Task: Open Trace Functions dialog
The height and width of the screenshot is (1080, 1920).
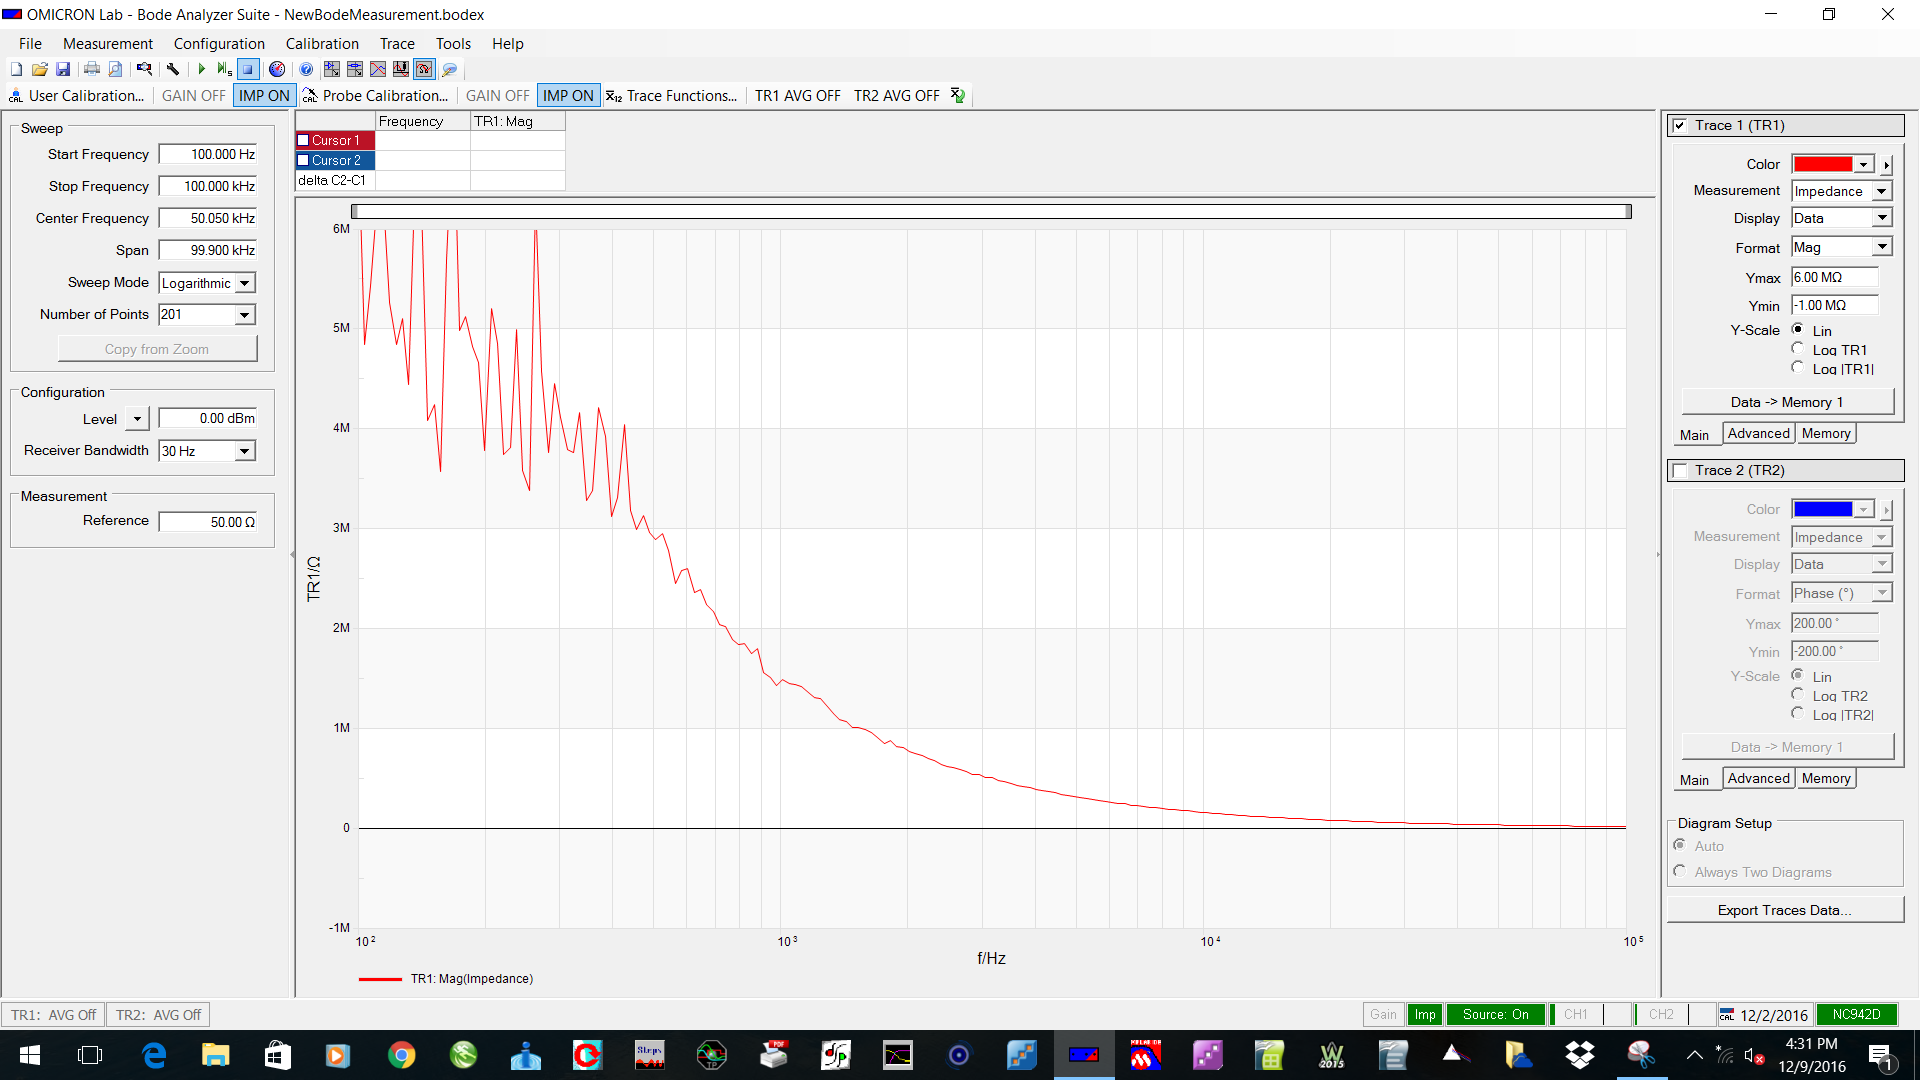Action: coord(672,95)
